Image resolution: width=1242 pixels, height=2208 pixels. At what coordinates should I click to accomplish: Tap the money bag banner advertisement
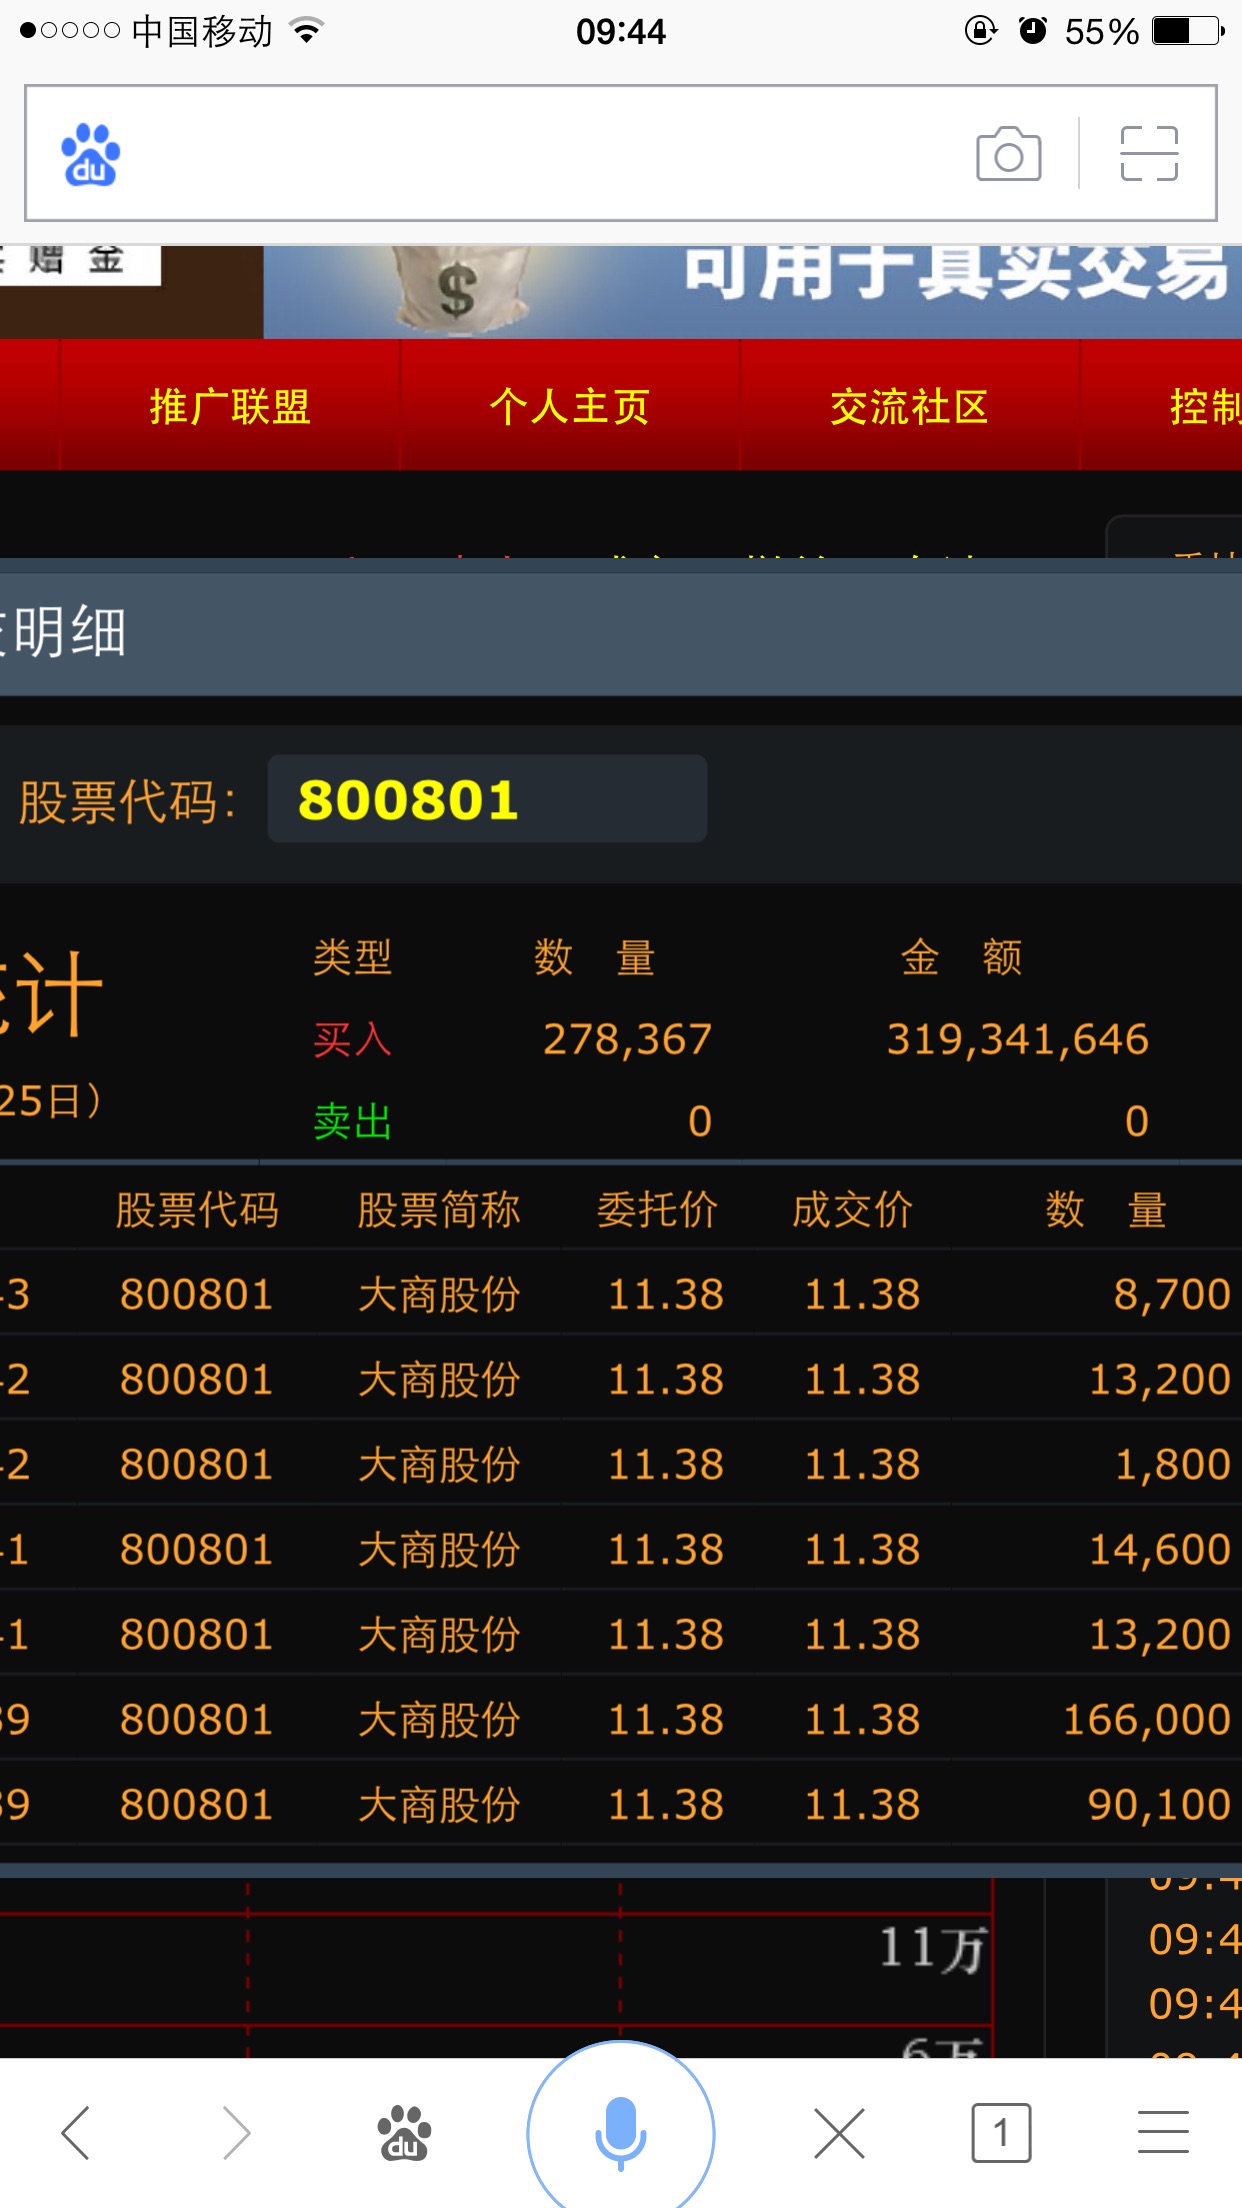click(750, 290)
